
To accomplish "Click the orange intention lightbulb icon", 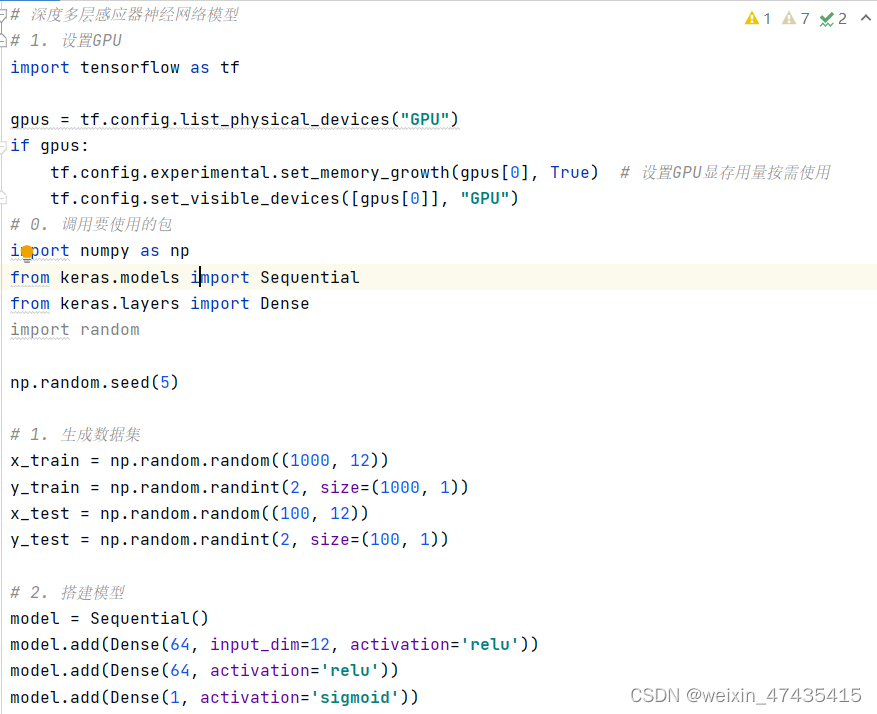I will (x=26, y=254).
